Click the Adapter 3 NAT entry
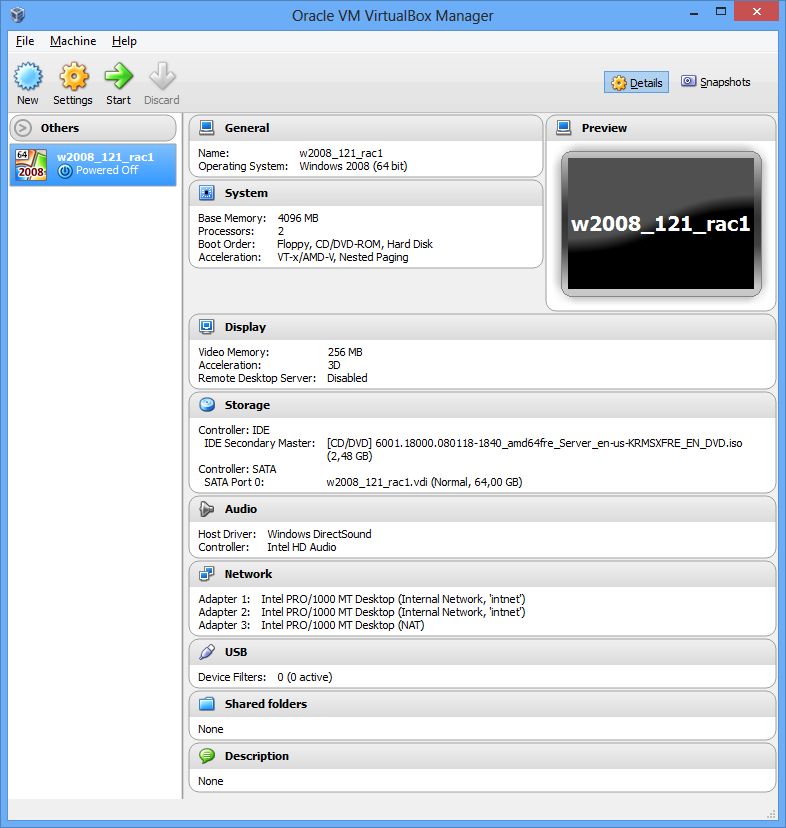 343,625
